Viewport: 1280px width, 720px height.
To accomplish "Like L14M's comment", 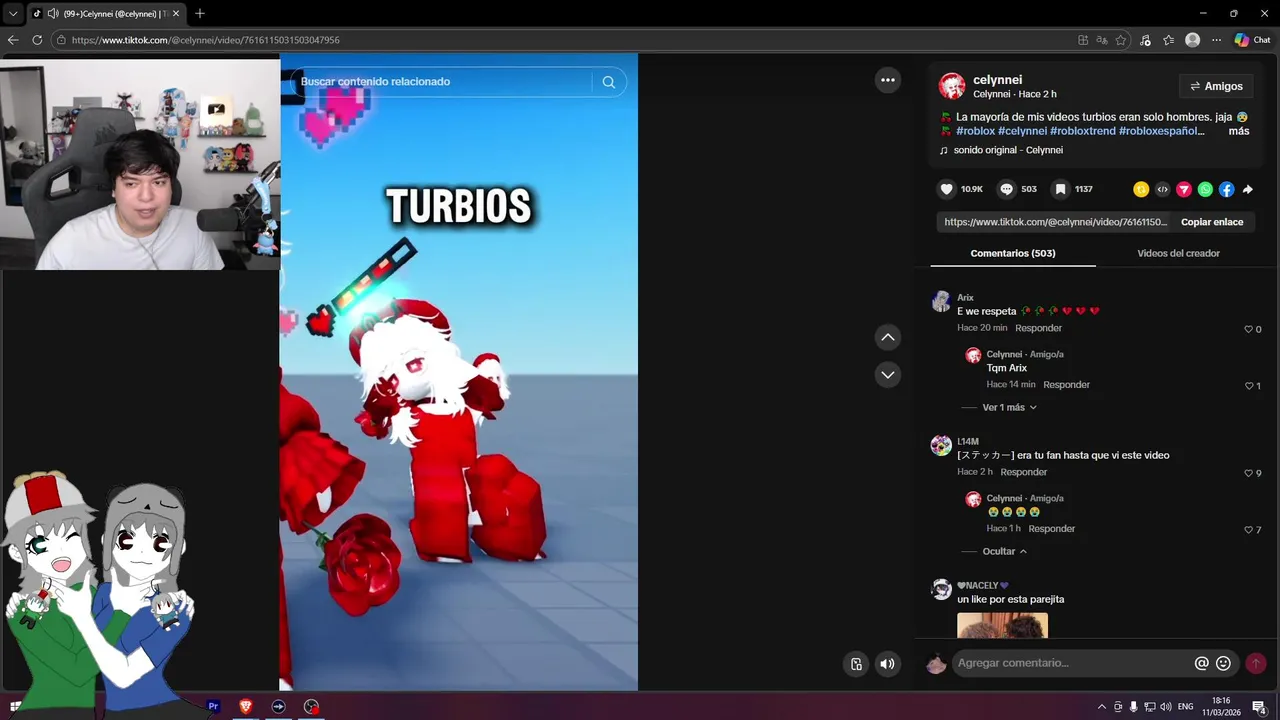I will coord(1248,473).
